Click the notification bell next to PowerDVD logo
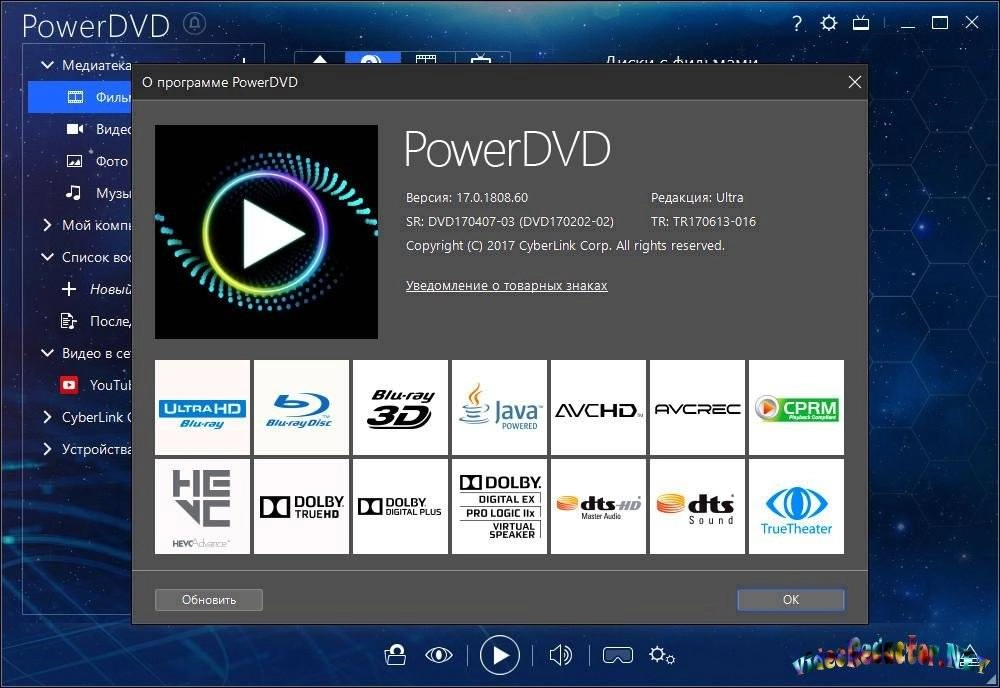The height and width of the screenshot is (688, 1000). (195, 24)
